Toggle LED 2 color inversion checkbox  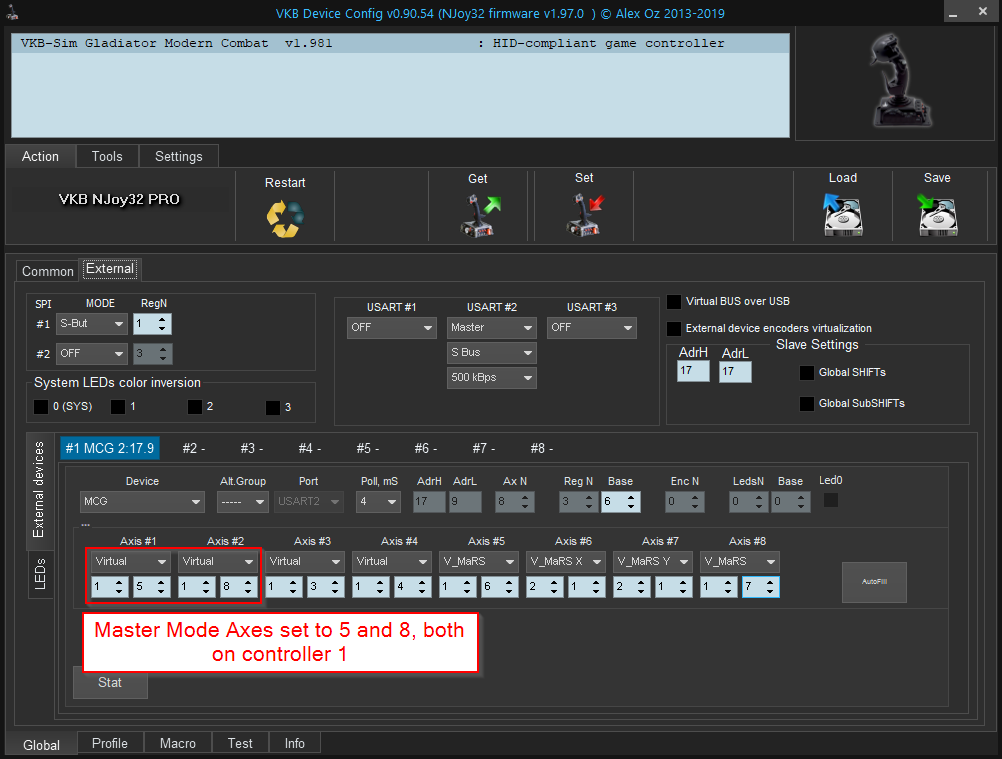click(x=195, y=407)
